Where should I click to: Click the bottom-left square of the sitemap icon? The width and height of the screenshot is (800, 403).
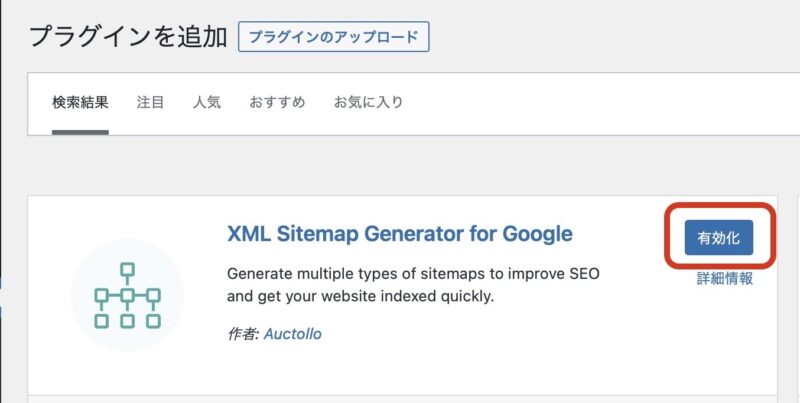pyautogui.click(x=102, y=321)
